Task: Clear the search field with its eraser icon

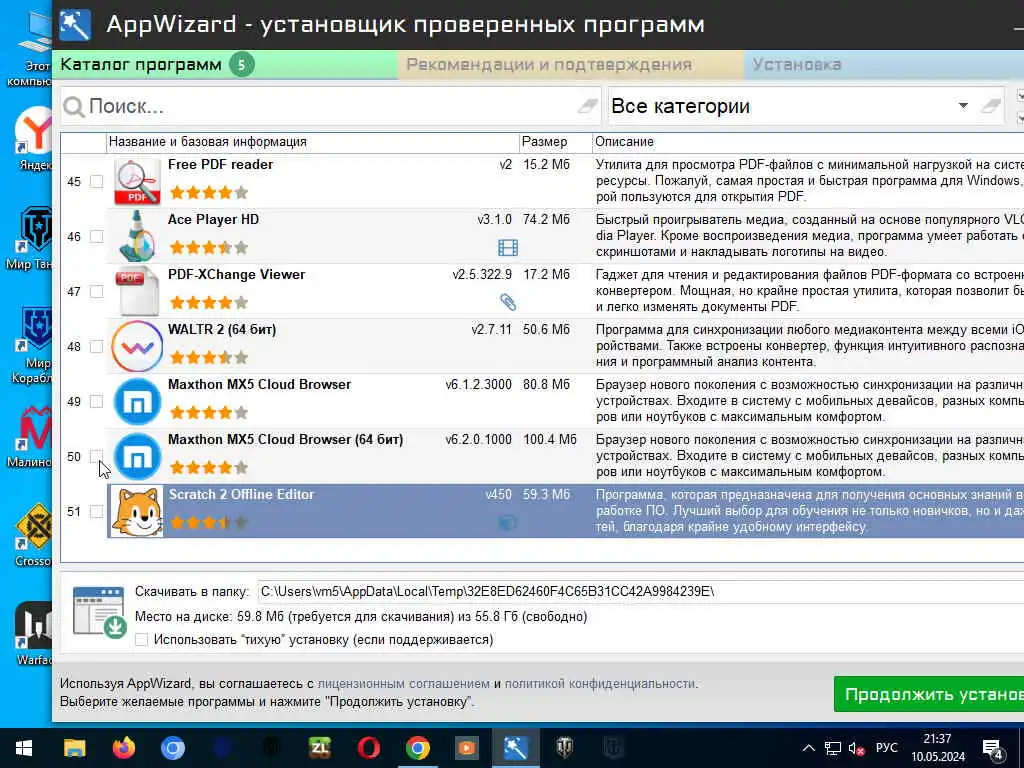Action: [x=587, y=105]
